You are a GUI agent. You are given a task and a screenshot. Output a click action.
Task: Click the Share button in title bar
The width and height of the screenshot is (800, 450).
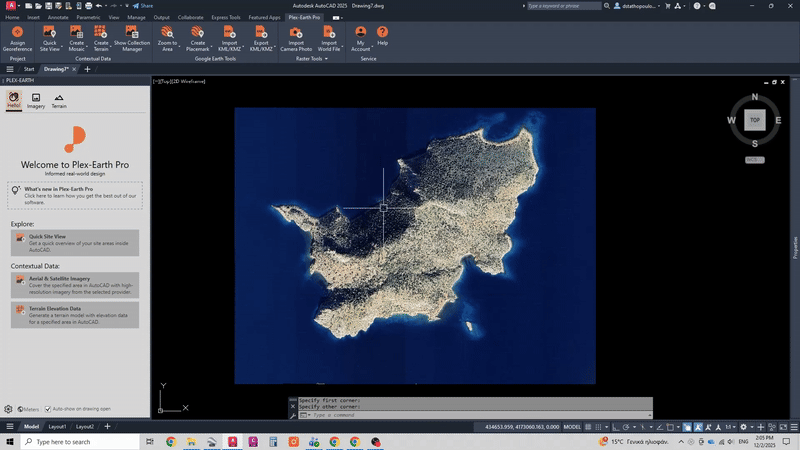coord(143,6)
